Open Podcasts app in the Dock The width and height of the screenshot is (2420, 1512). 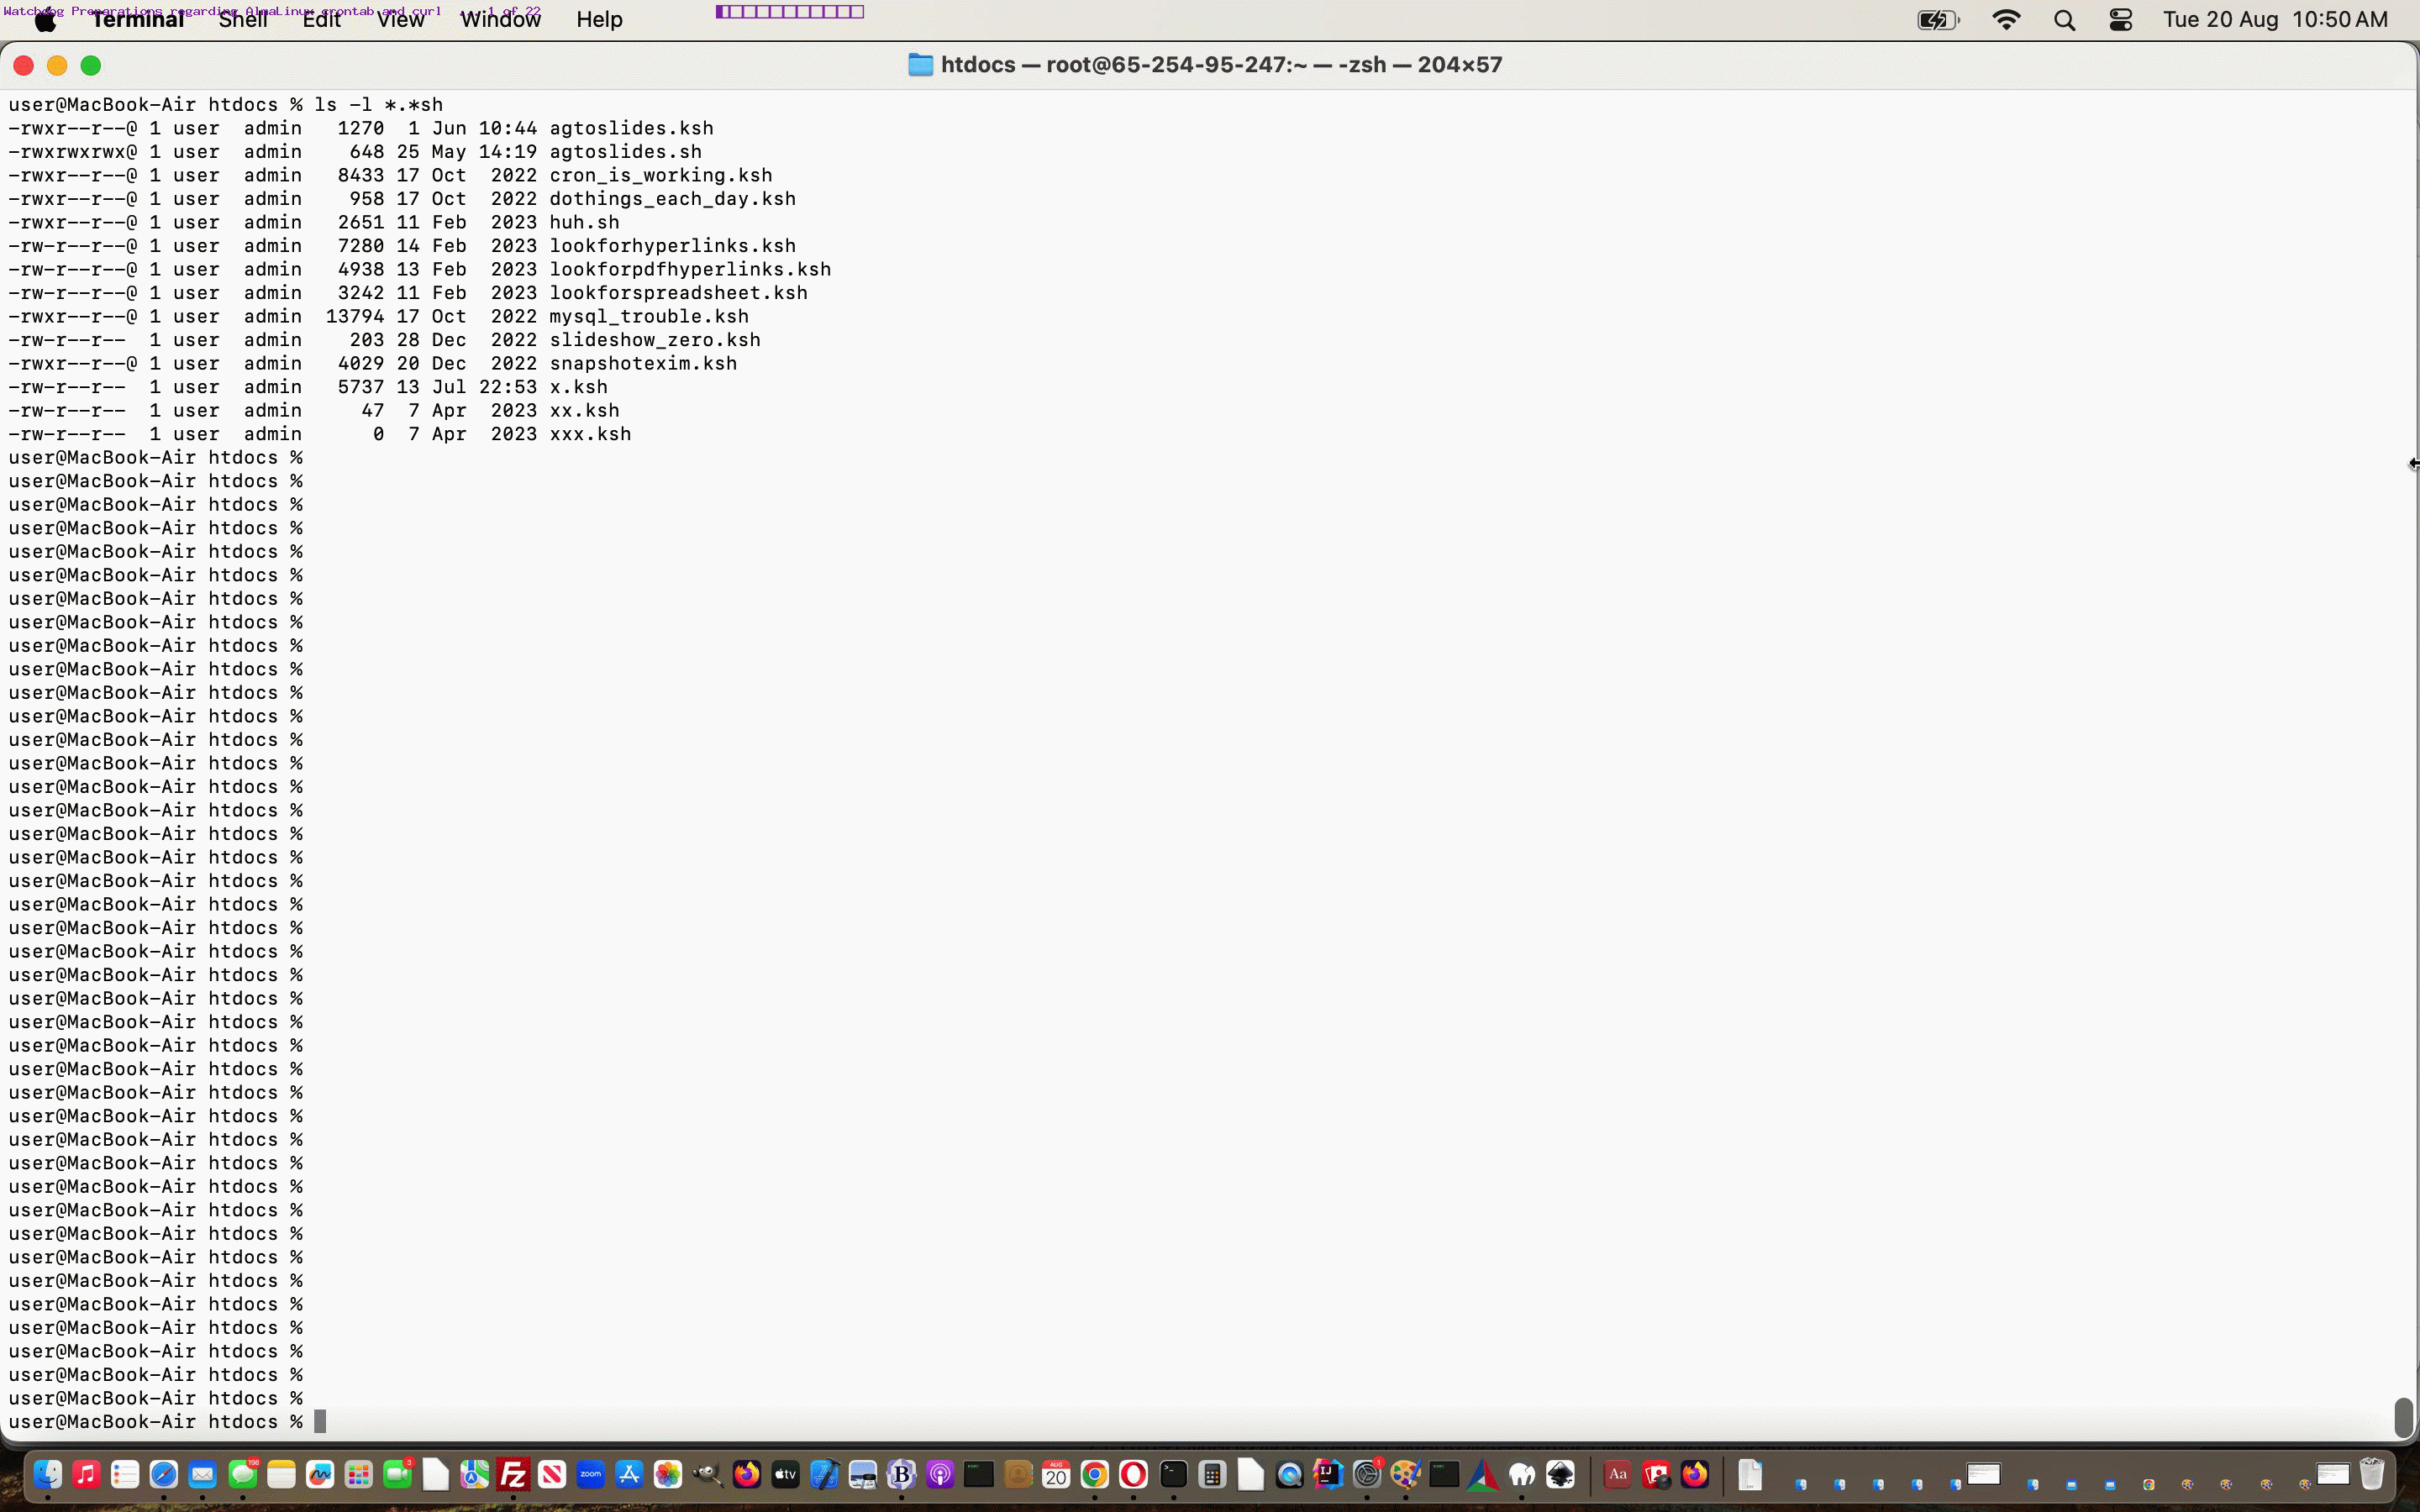tap(940, 1474)
